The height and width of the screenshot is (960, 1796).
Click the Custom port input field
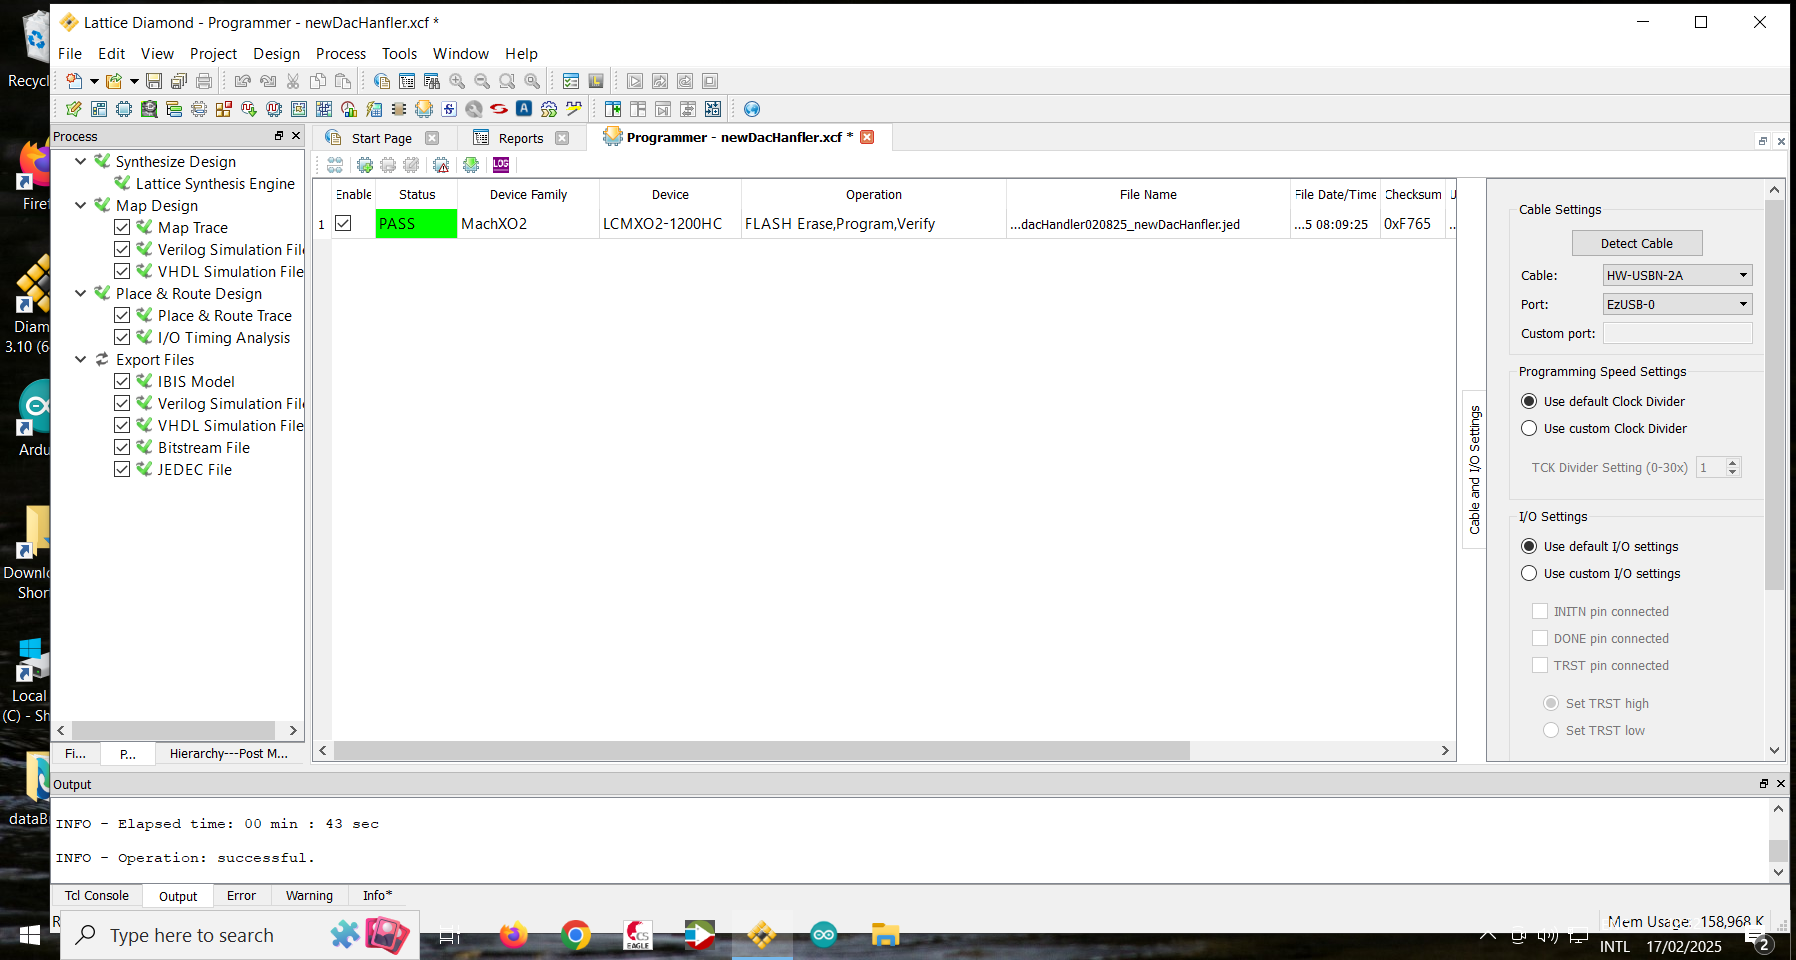pyautogui.click(x=1677, y=333)
